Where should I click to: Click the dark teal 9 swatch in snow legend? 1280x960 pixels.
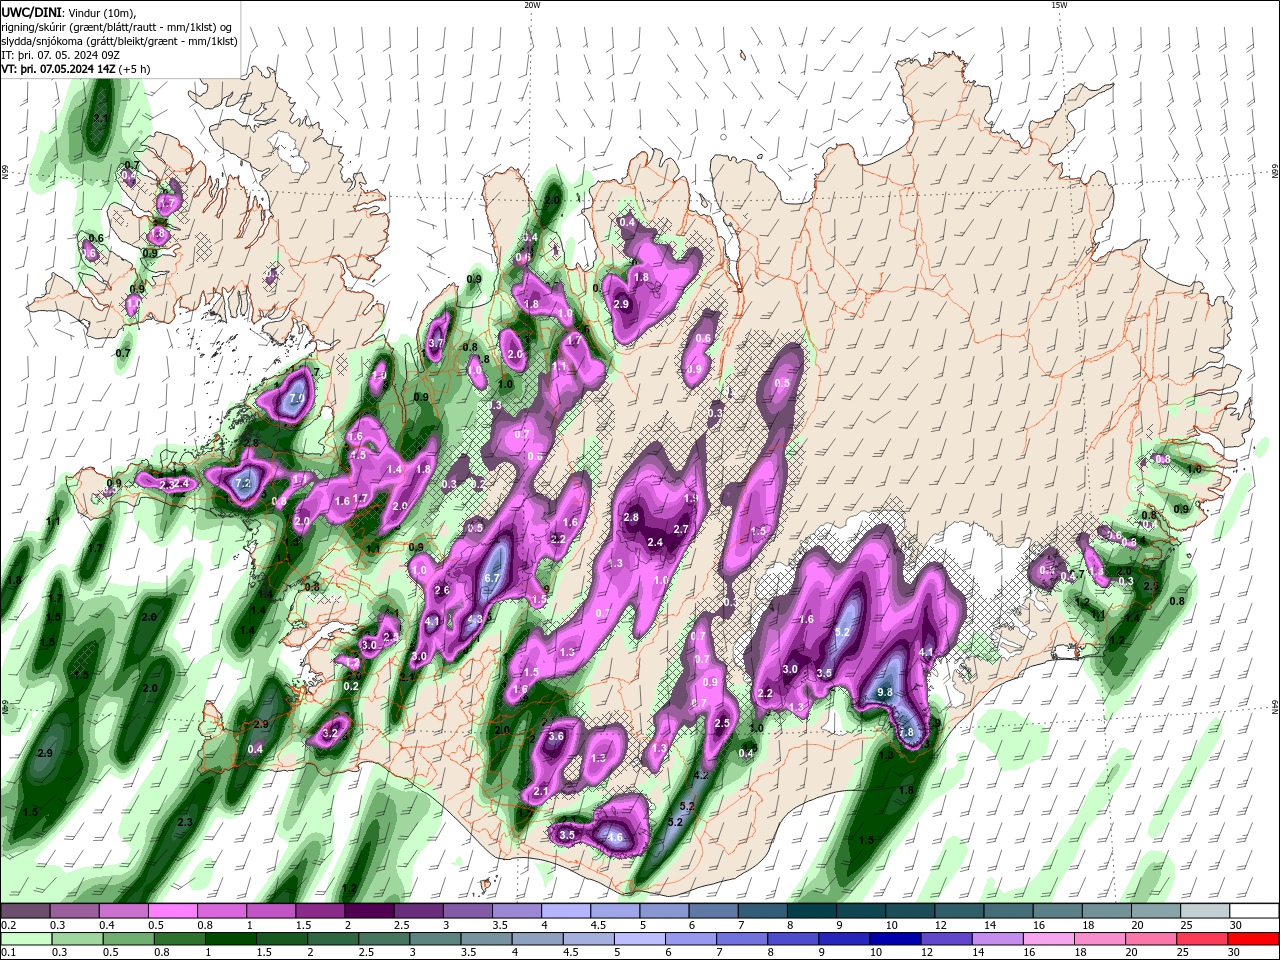(861, 911)
